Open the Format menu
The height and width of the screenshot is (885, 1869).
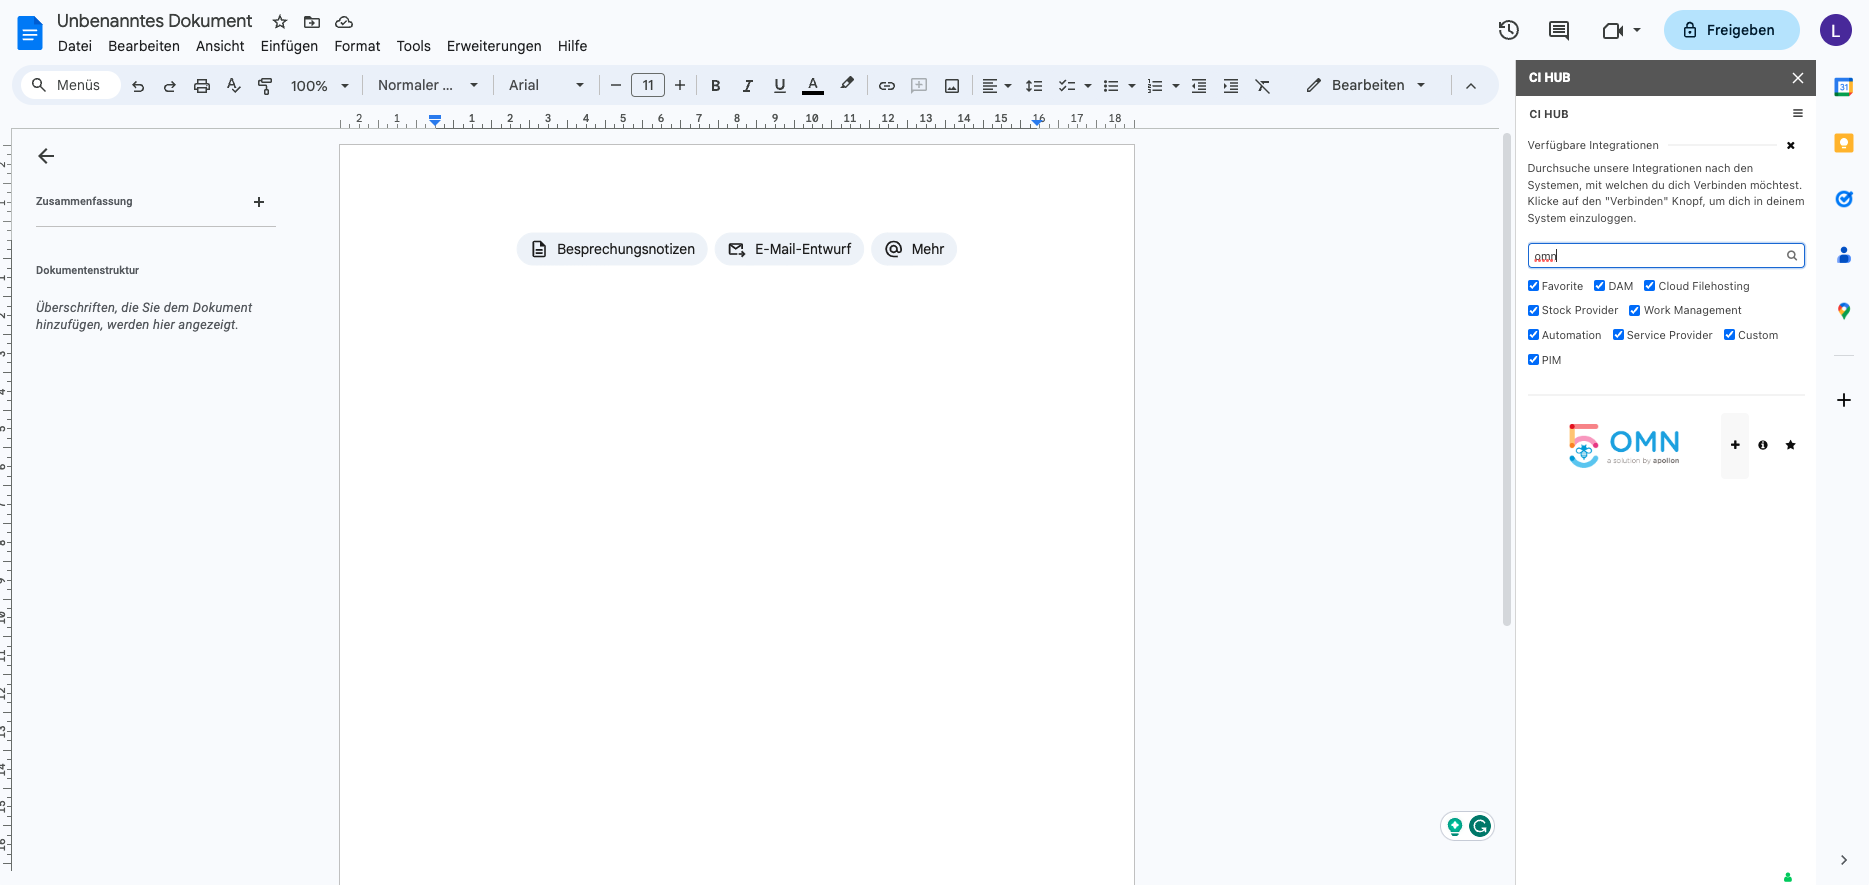pyautogui.click(x=357, y=46)
